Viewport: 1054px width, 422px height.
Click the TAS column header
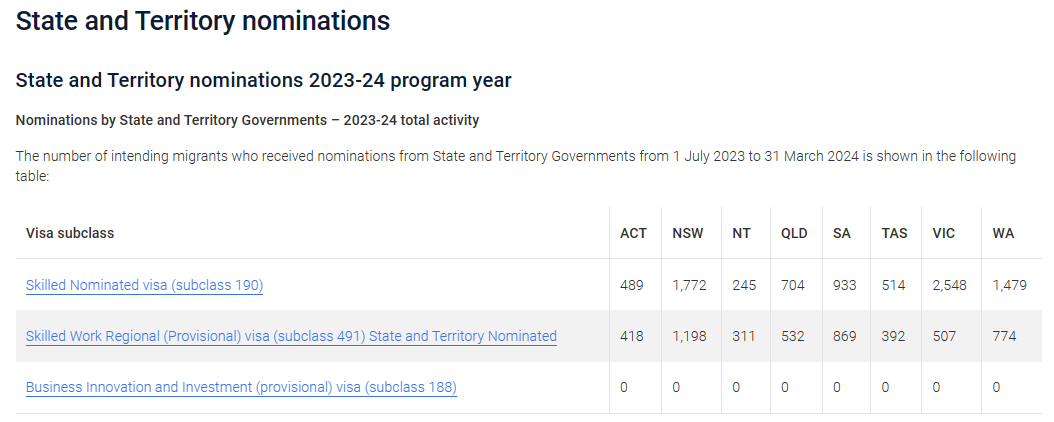(x=894, y=233)
